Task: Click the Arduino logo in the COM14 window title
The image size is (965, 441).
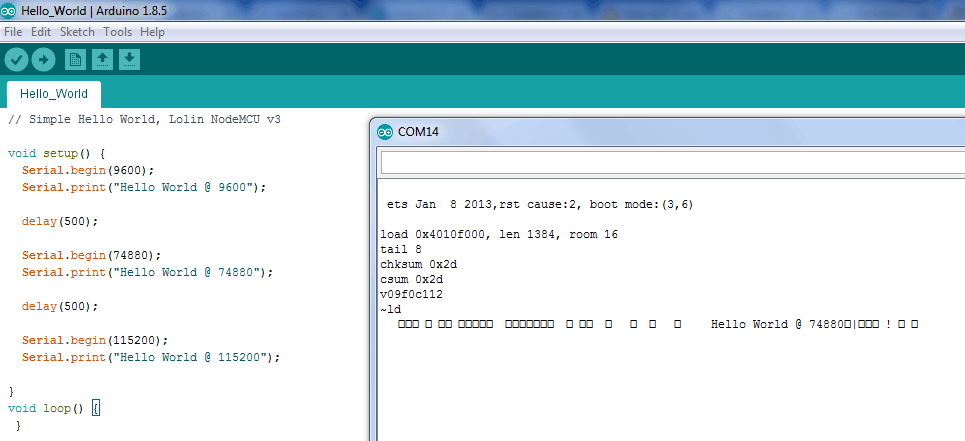Action: pyautogui.click(x=386, y=132)
